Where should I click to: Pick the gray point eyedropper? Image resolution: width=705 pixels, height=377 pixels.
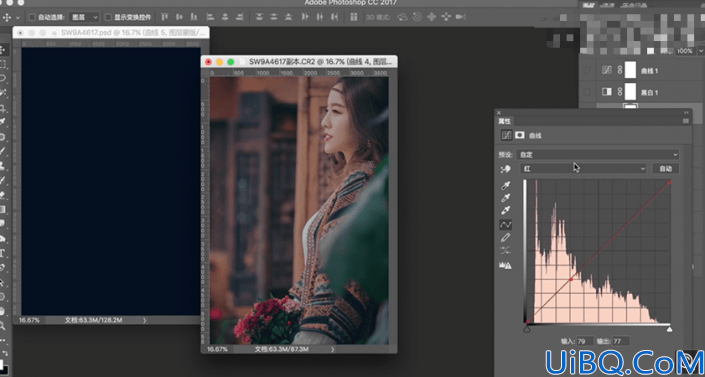click(506, 198)
